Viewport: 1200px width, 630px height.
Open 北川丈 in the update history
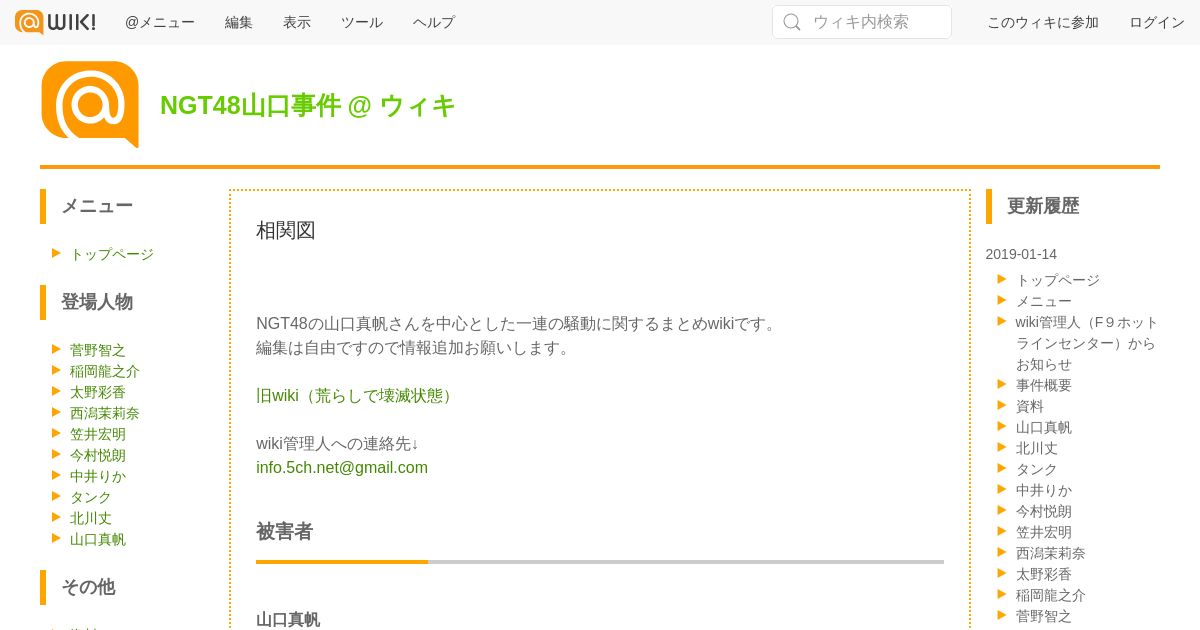tap(1037, 448)
